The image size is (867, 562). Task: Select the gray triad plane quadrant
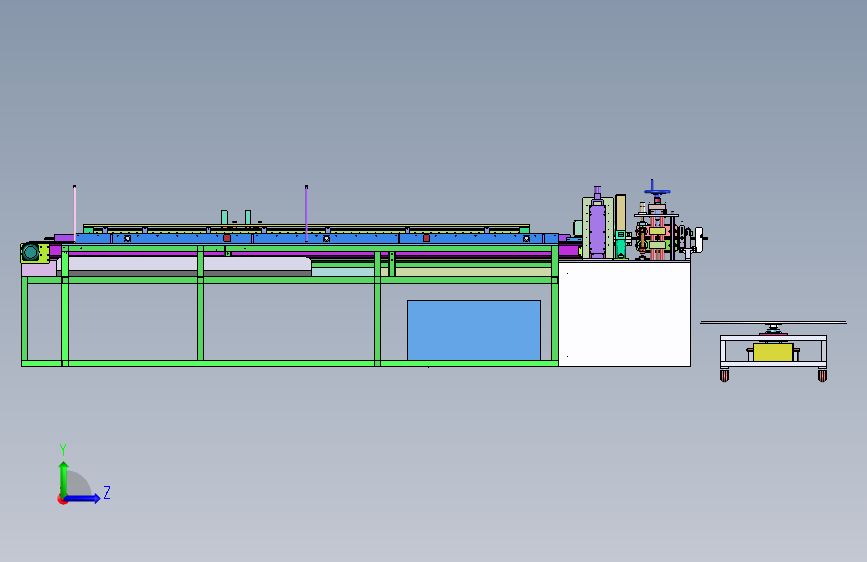79,484
